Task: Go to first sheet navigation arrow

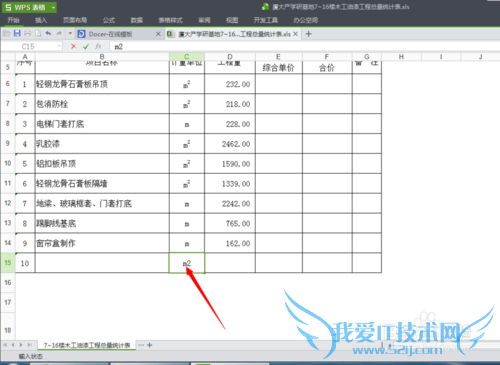Action: coord(5,345)
